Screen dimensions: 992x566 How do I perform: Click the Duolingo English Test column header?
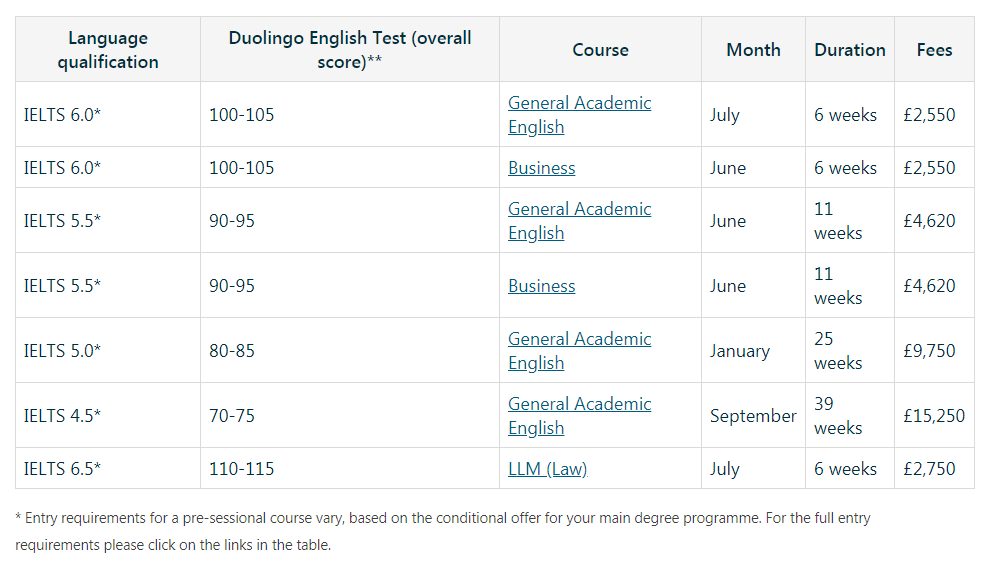(x=349, y=50)
